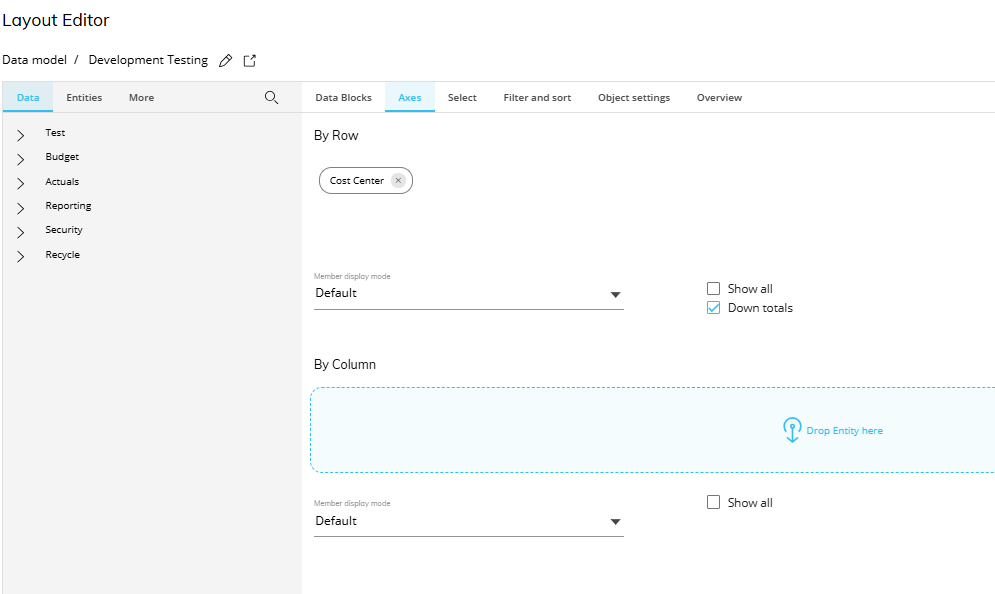Switch to the Entities tab

[84, 98]
